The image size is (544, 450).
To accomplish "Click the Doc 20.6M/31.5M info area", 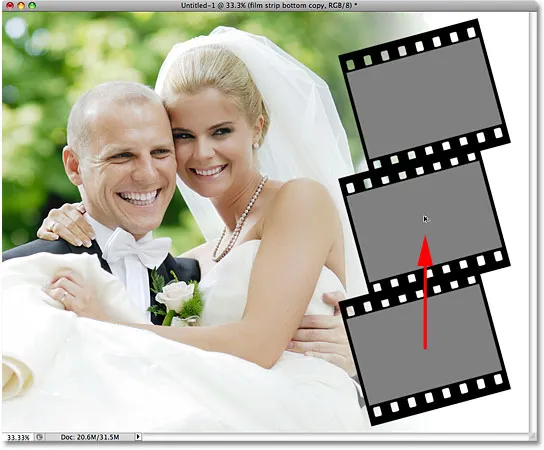I will pos(90,437).
